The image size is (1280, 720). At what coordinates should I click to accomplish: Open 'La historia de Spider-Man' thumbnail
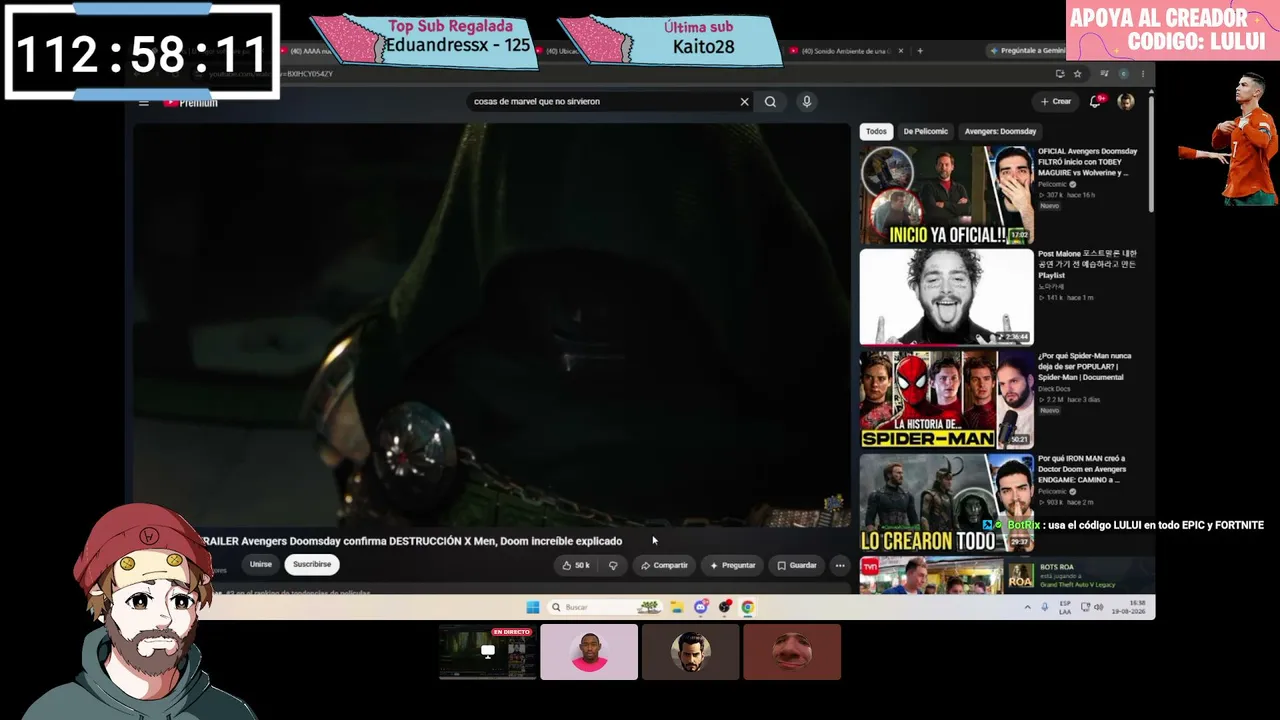coord(946,399)
